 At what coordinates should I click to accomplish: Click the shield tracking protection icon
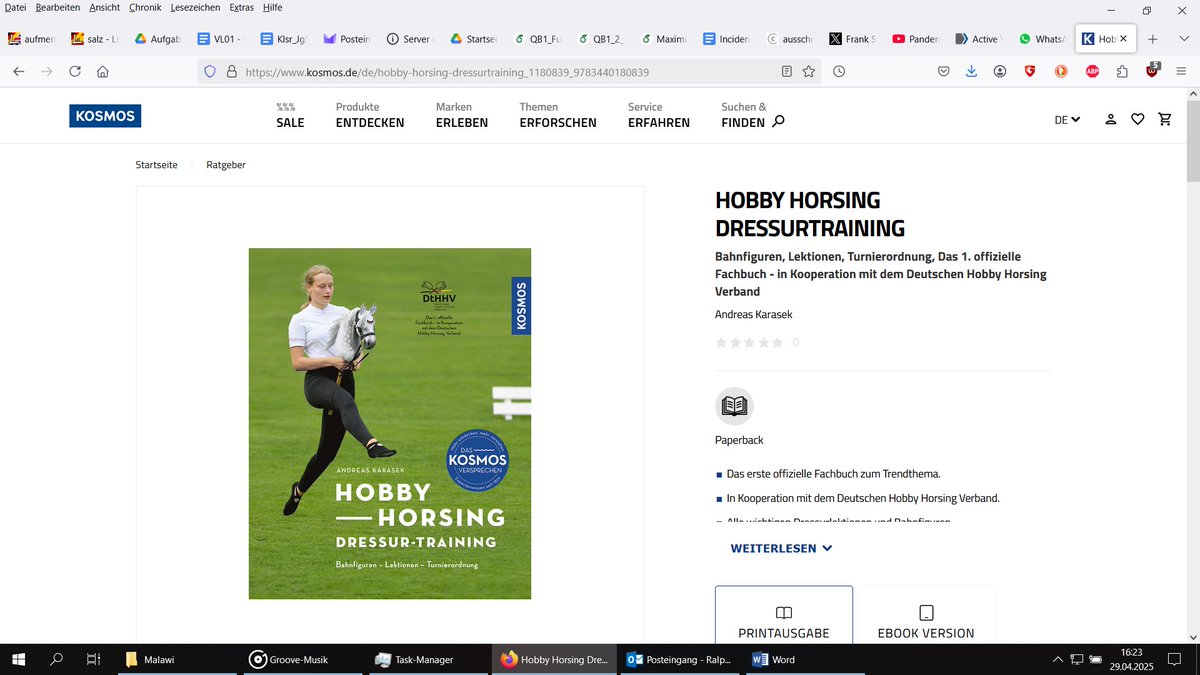(210, 72)
